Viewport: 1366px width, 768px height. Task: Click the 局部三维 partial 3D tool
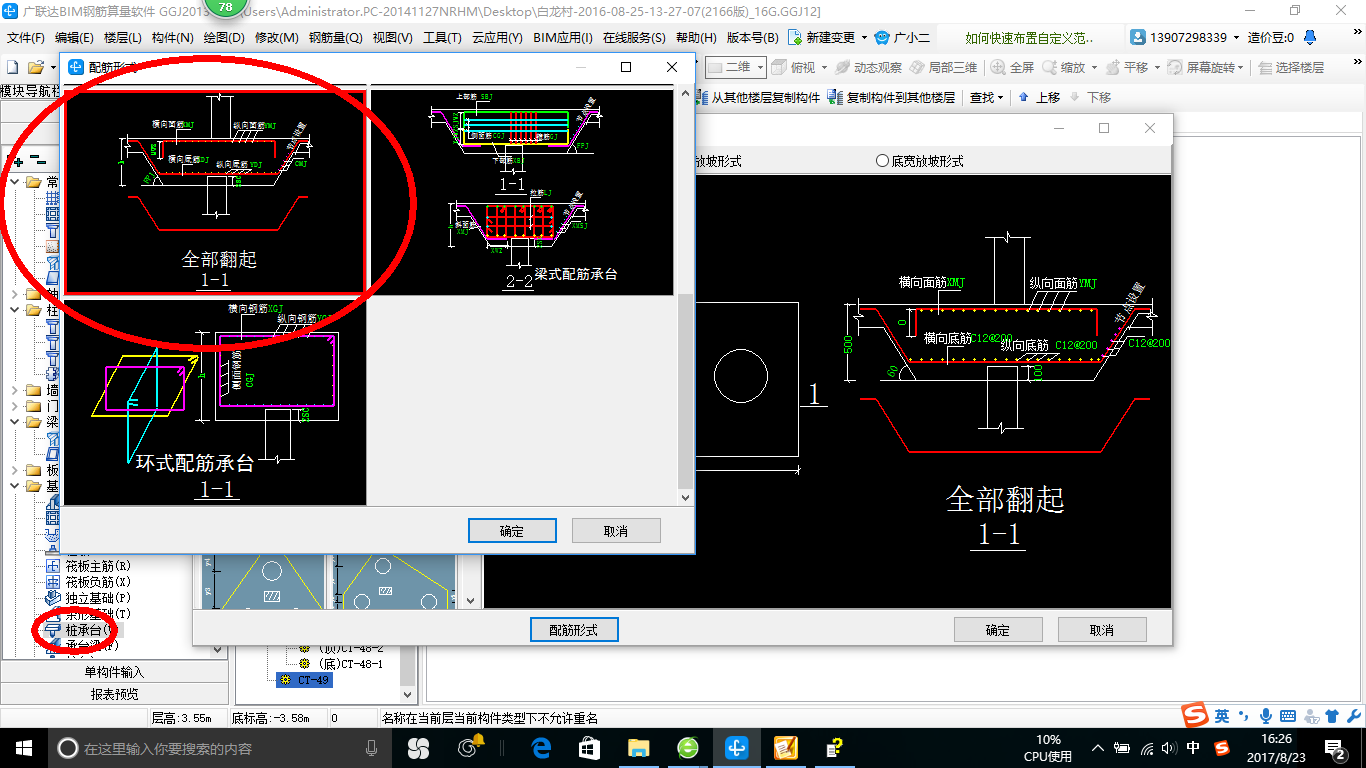tap(943, 67)
